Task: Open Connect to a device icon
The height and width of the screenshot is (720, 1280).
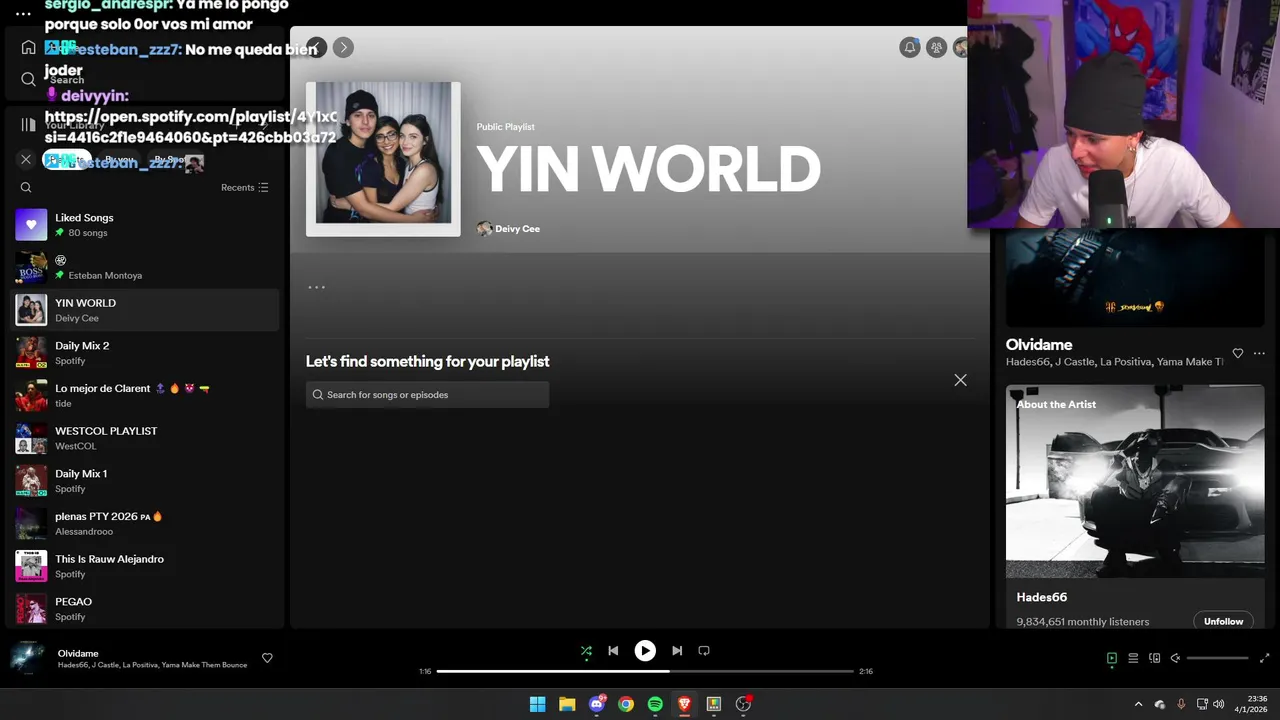Action: point(1154,658)
